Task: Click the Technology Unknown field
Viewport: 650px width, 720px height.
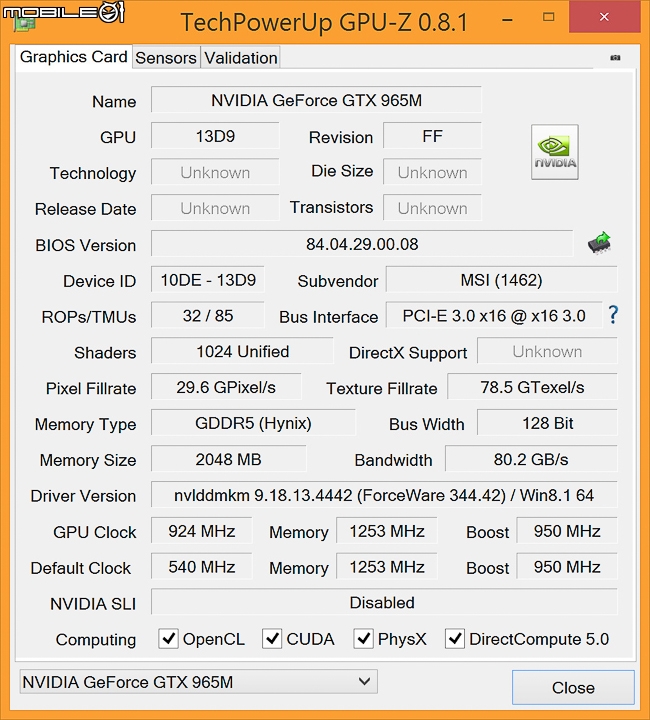Action: click(215, 172)
